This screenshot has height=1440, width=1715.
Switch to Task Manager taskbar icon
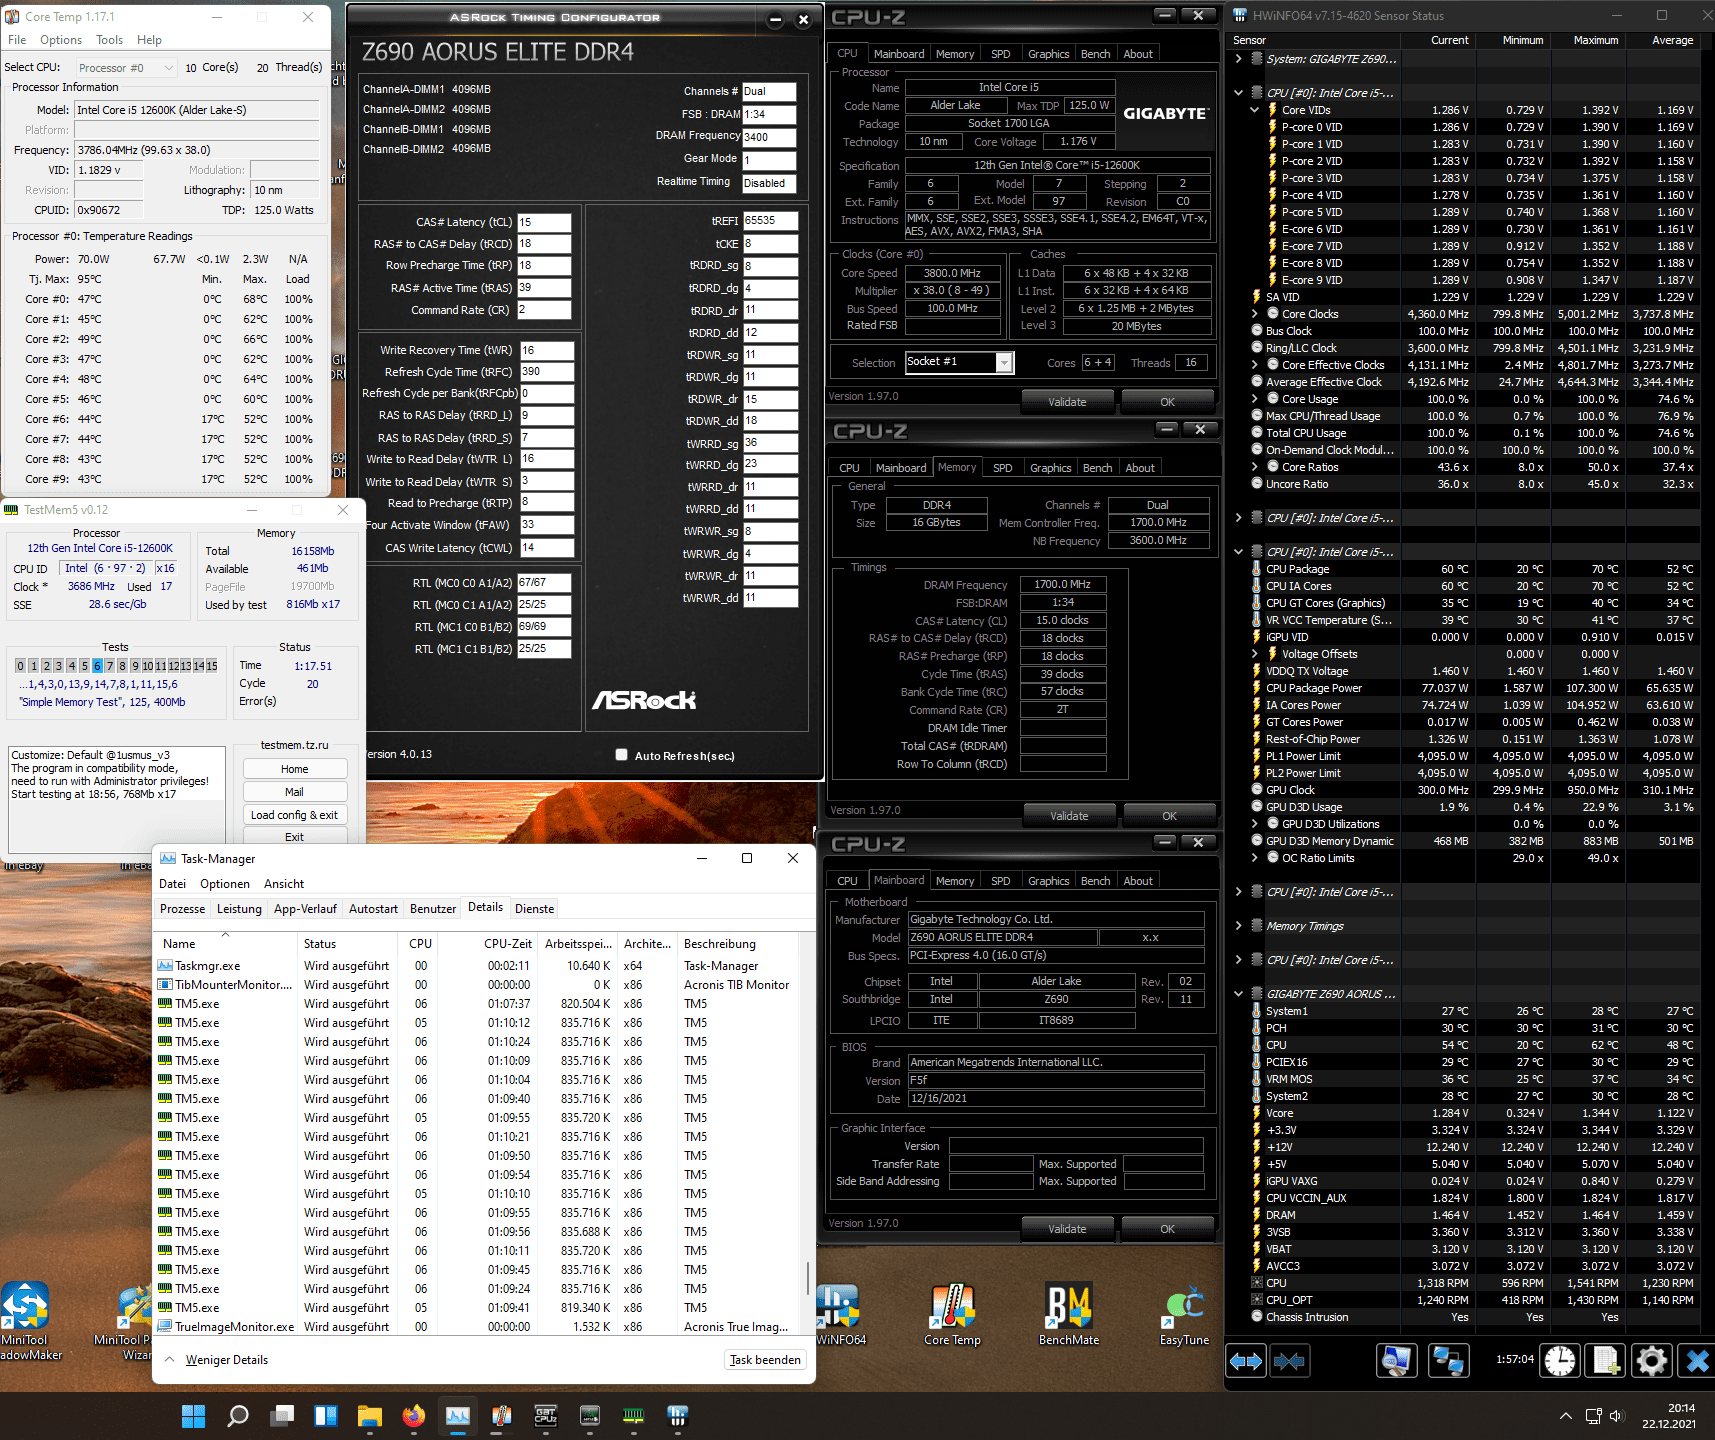(458, 1416)
